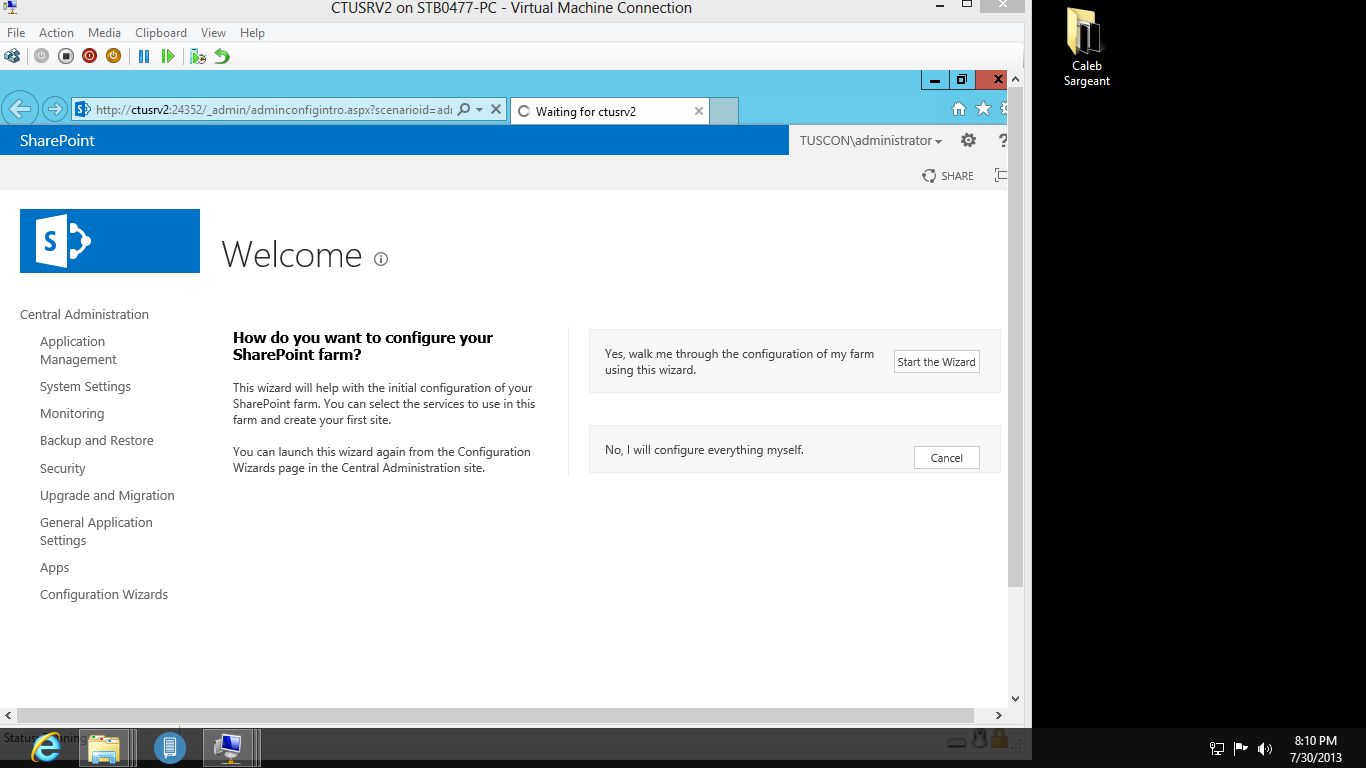Image resolution: width=1366 pixels, height=768 pixels.
Task: Open the Caleb Sargeant desktop folder
Action: pyautogui.click(x=1086, y=47)
